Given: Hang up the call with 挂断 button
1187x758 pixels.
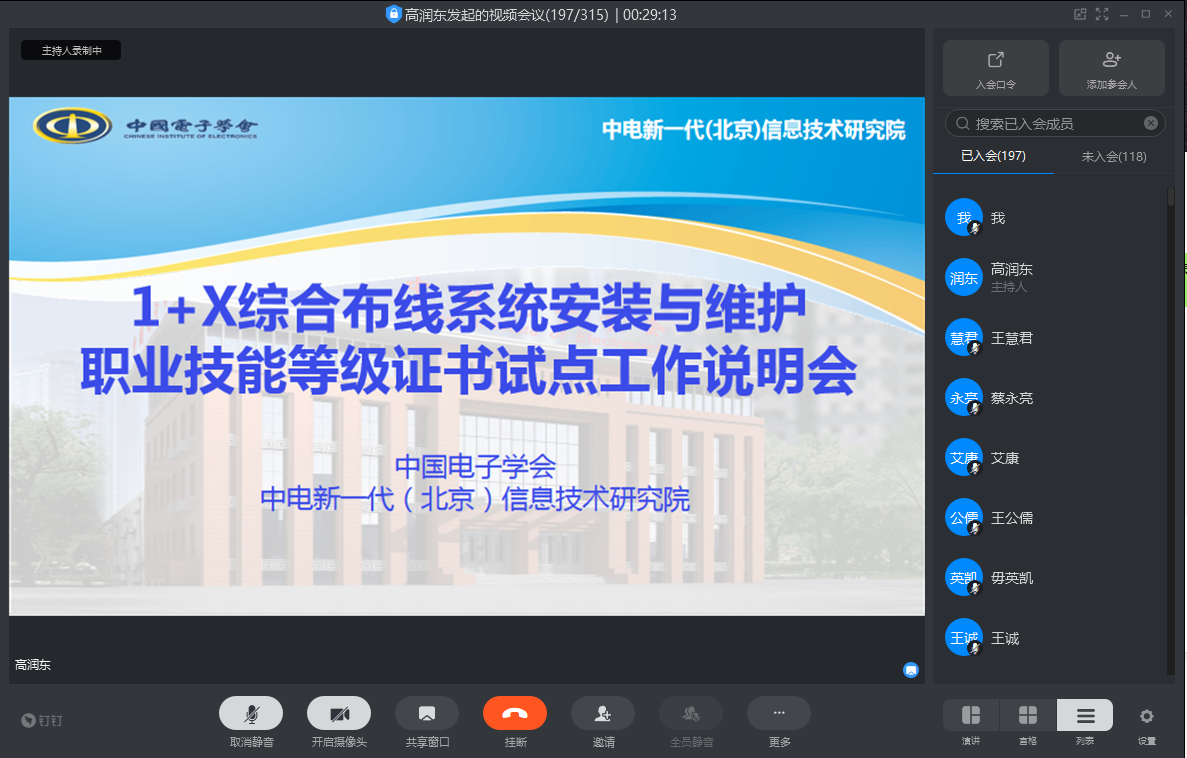Looking at the screenshot, I should [x=515, y=713].
